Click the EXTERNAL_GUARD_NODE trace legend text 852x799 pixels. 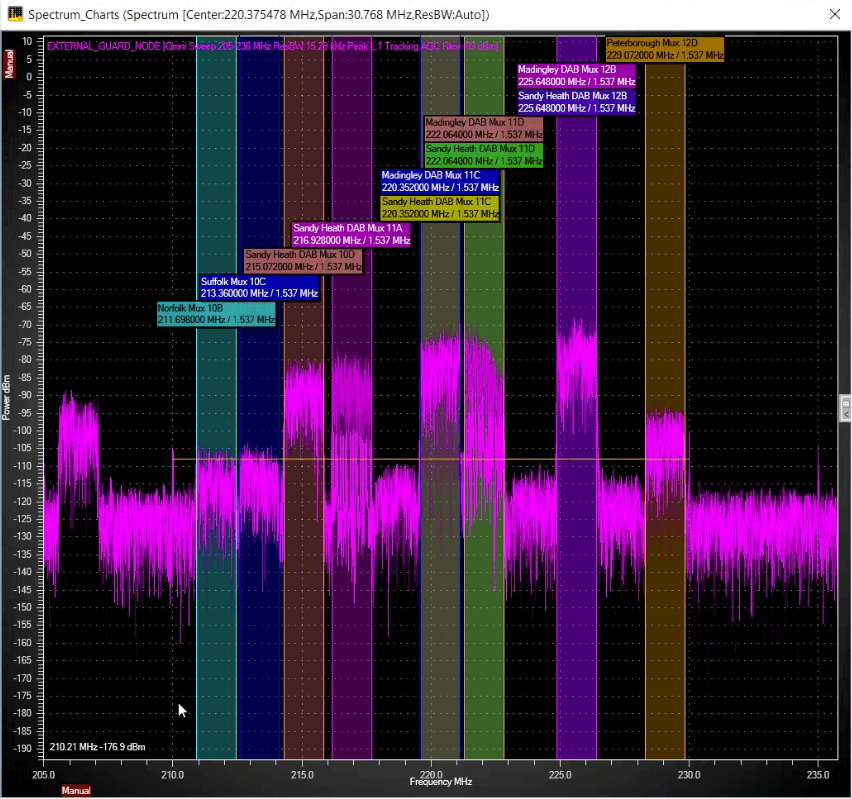coord(273,46)
